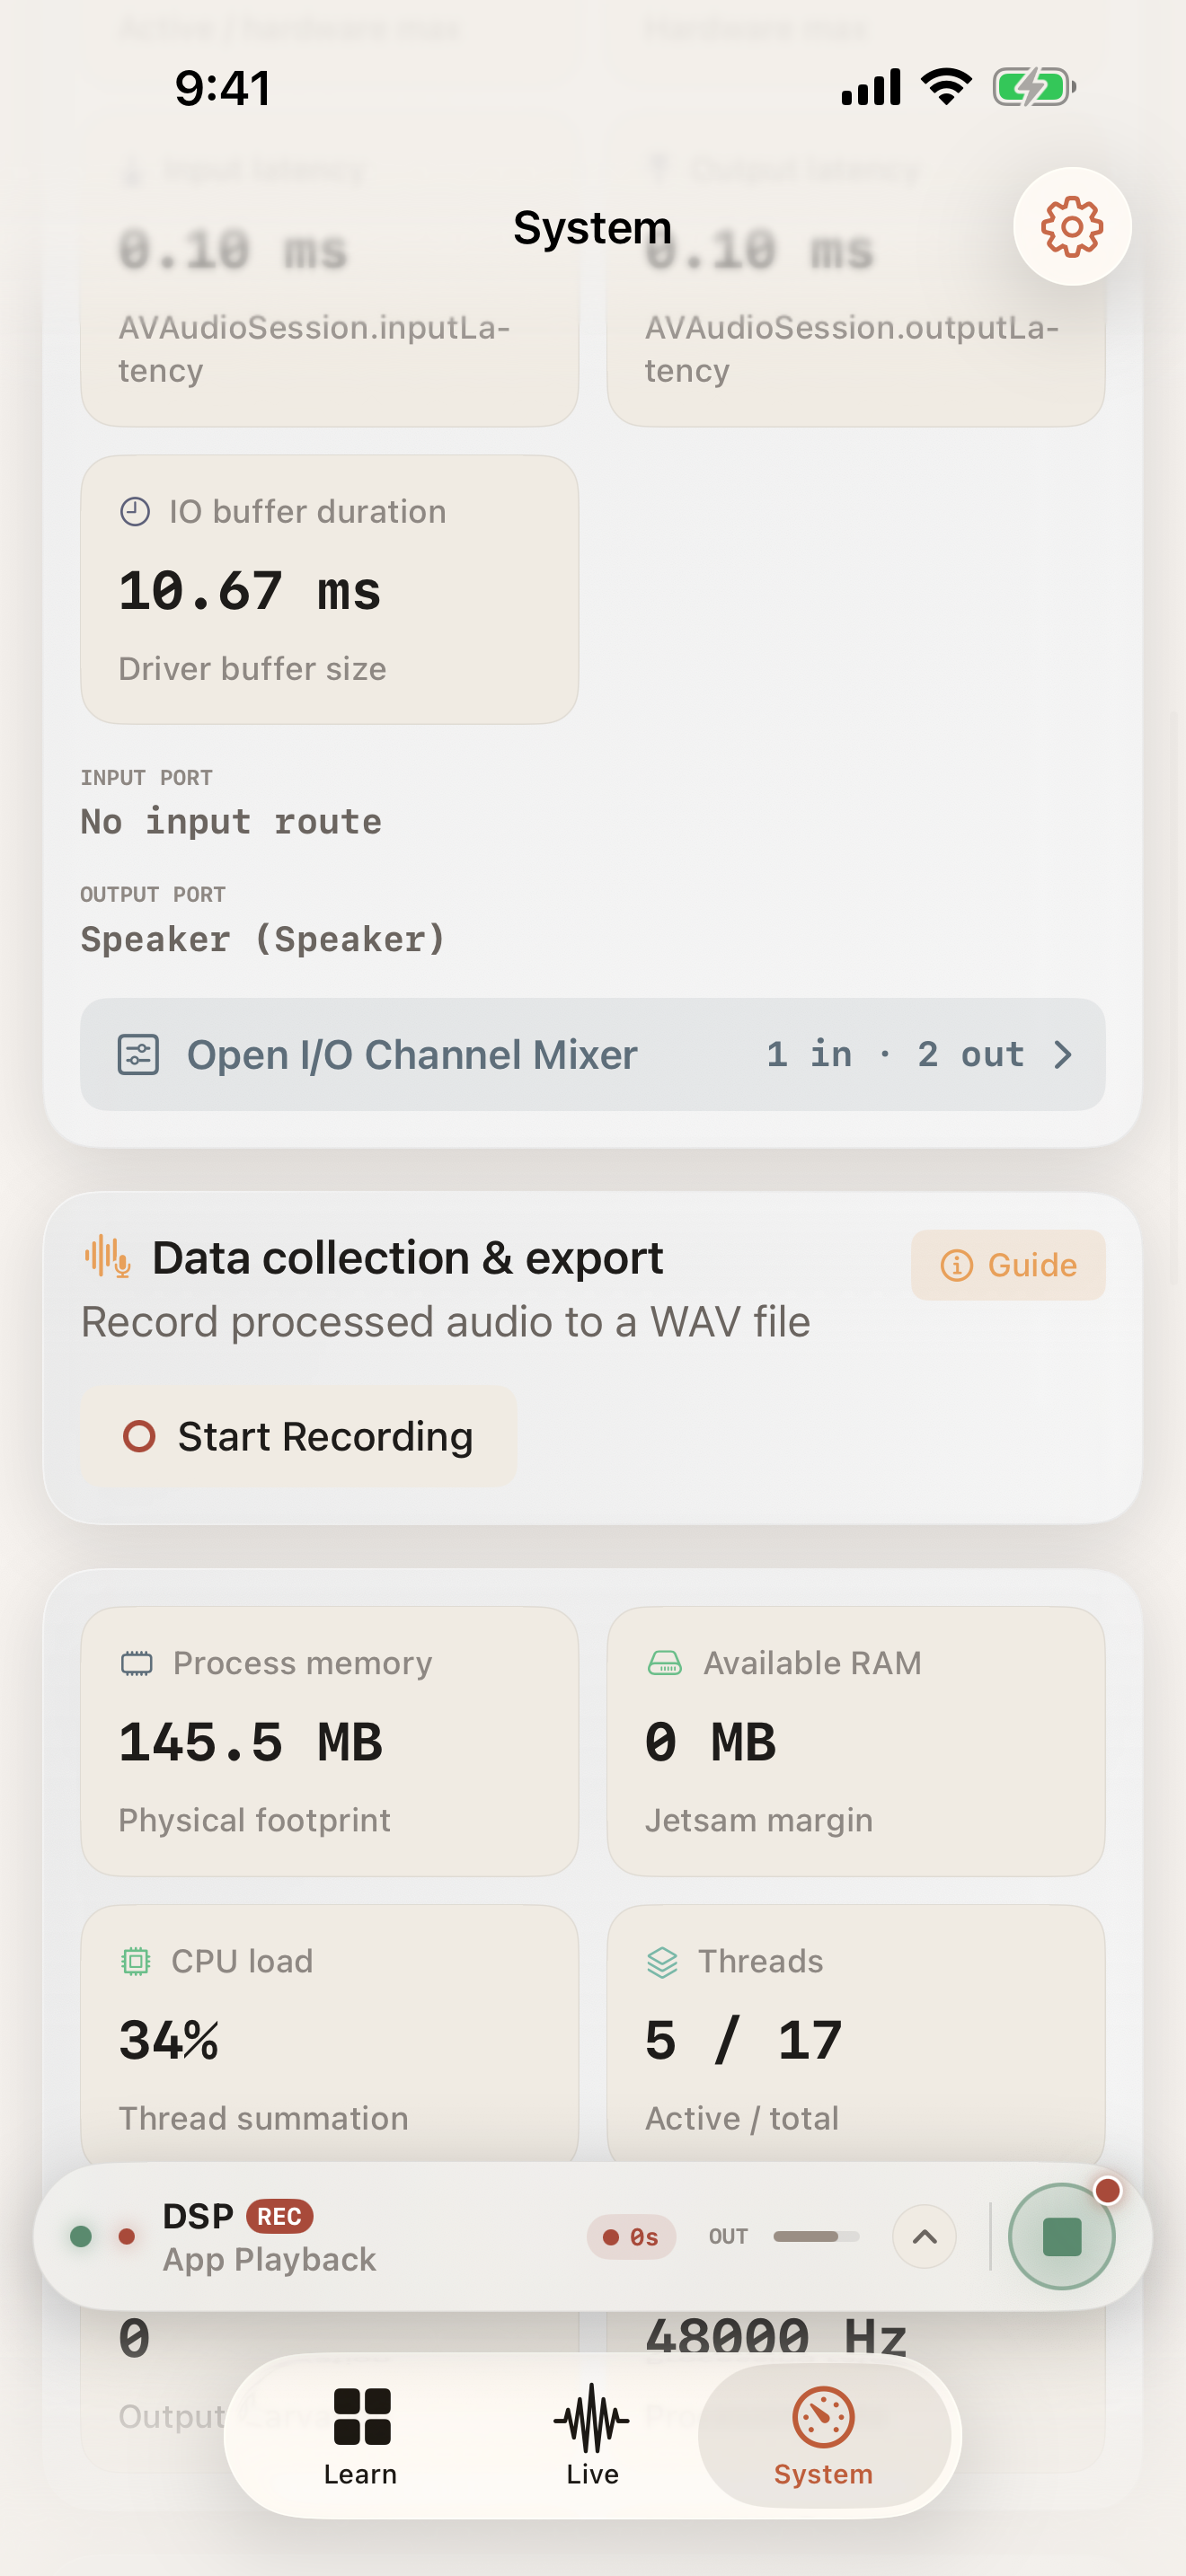The height and width of the screenshot is (2576, 1186).
Task: Tap the 'Active / total' caption
Action: coord(741,2118)
